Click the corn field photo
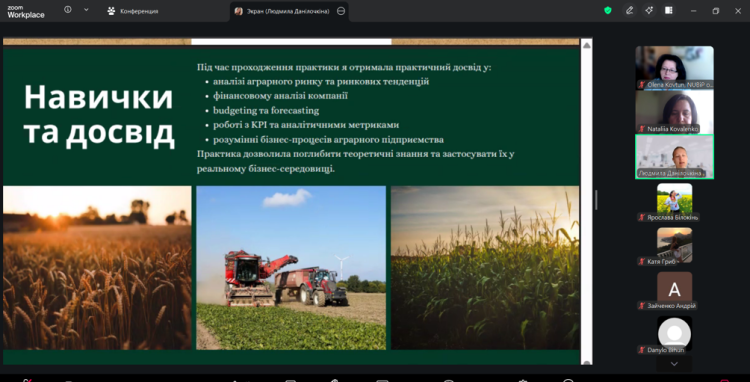The image size is (750, 382). point(485,268)
